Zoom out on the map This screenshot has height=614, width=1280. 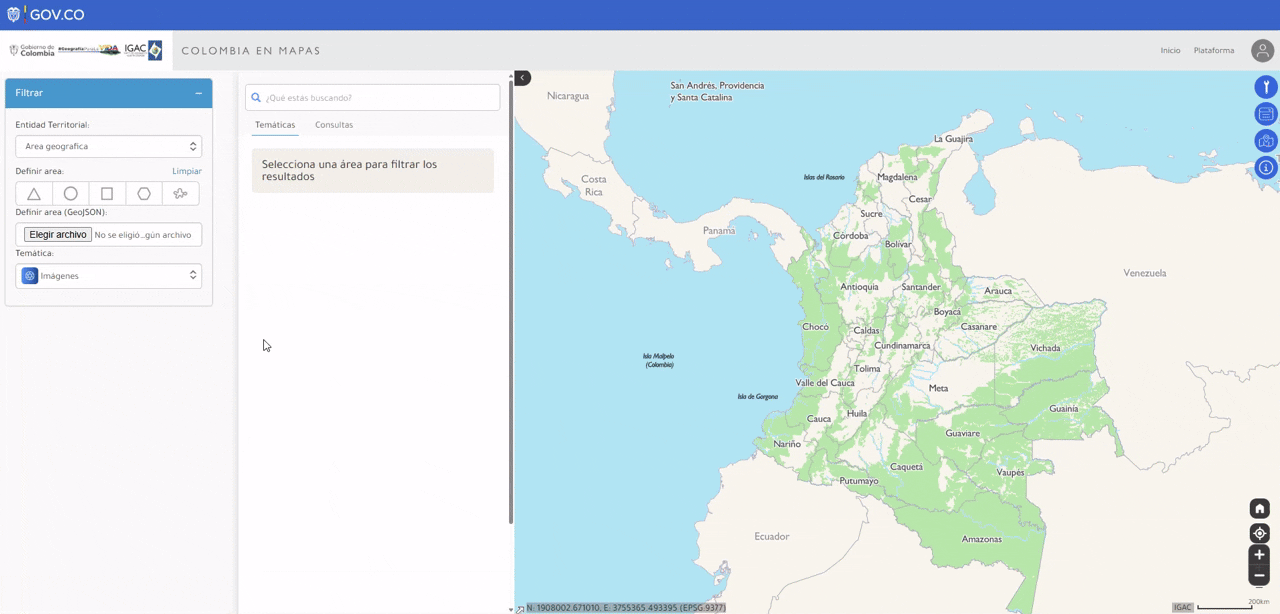coord(1259,576)
